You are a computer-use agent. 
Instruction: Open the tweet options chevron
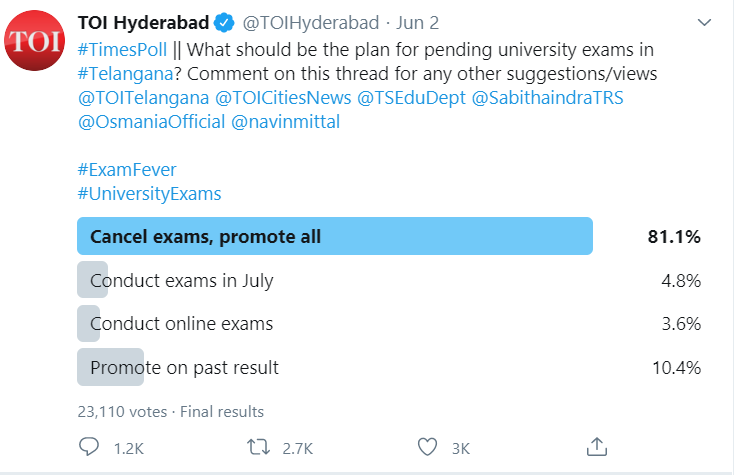pyautogui.click(x=707, y=24)
